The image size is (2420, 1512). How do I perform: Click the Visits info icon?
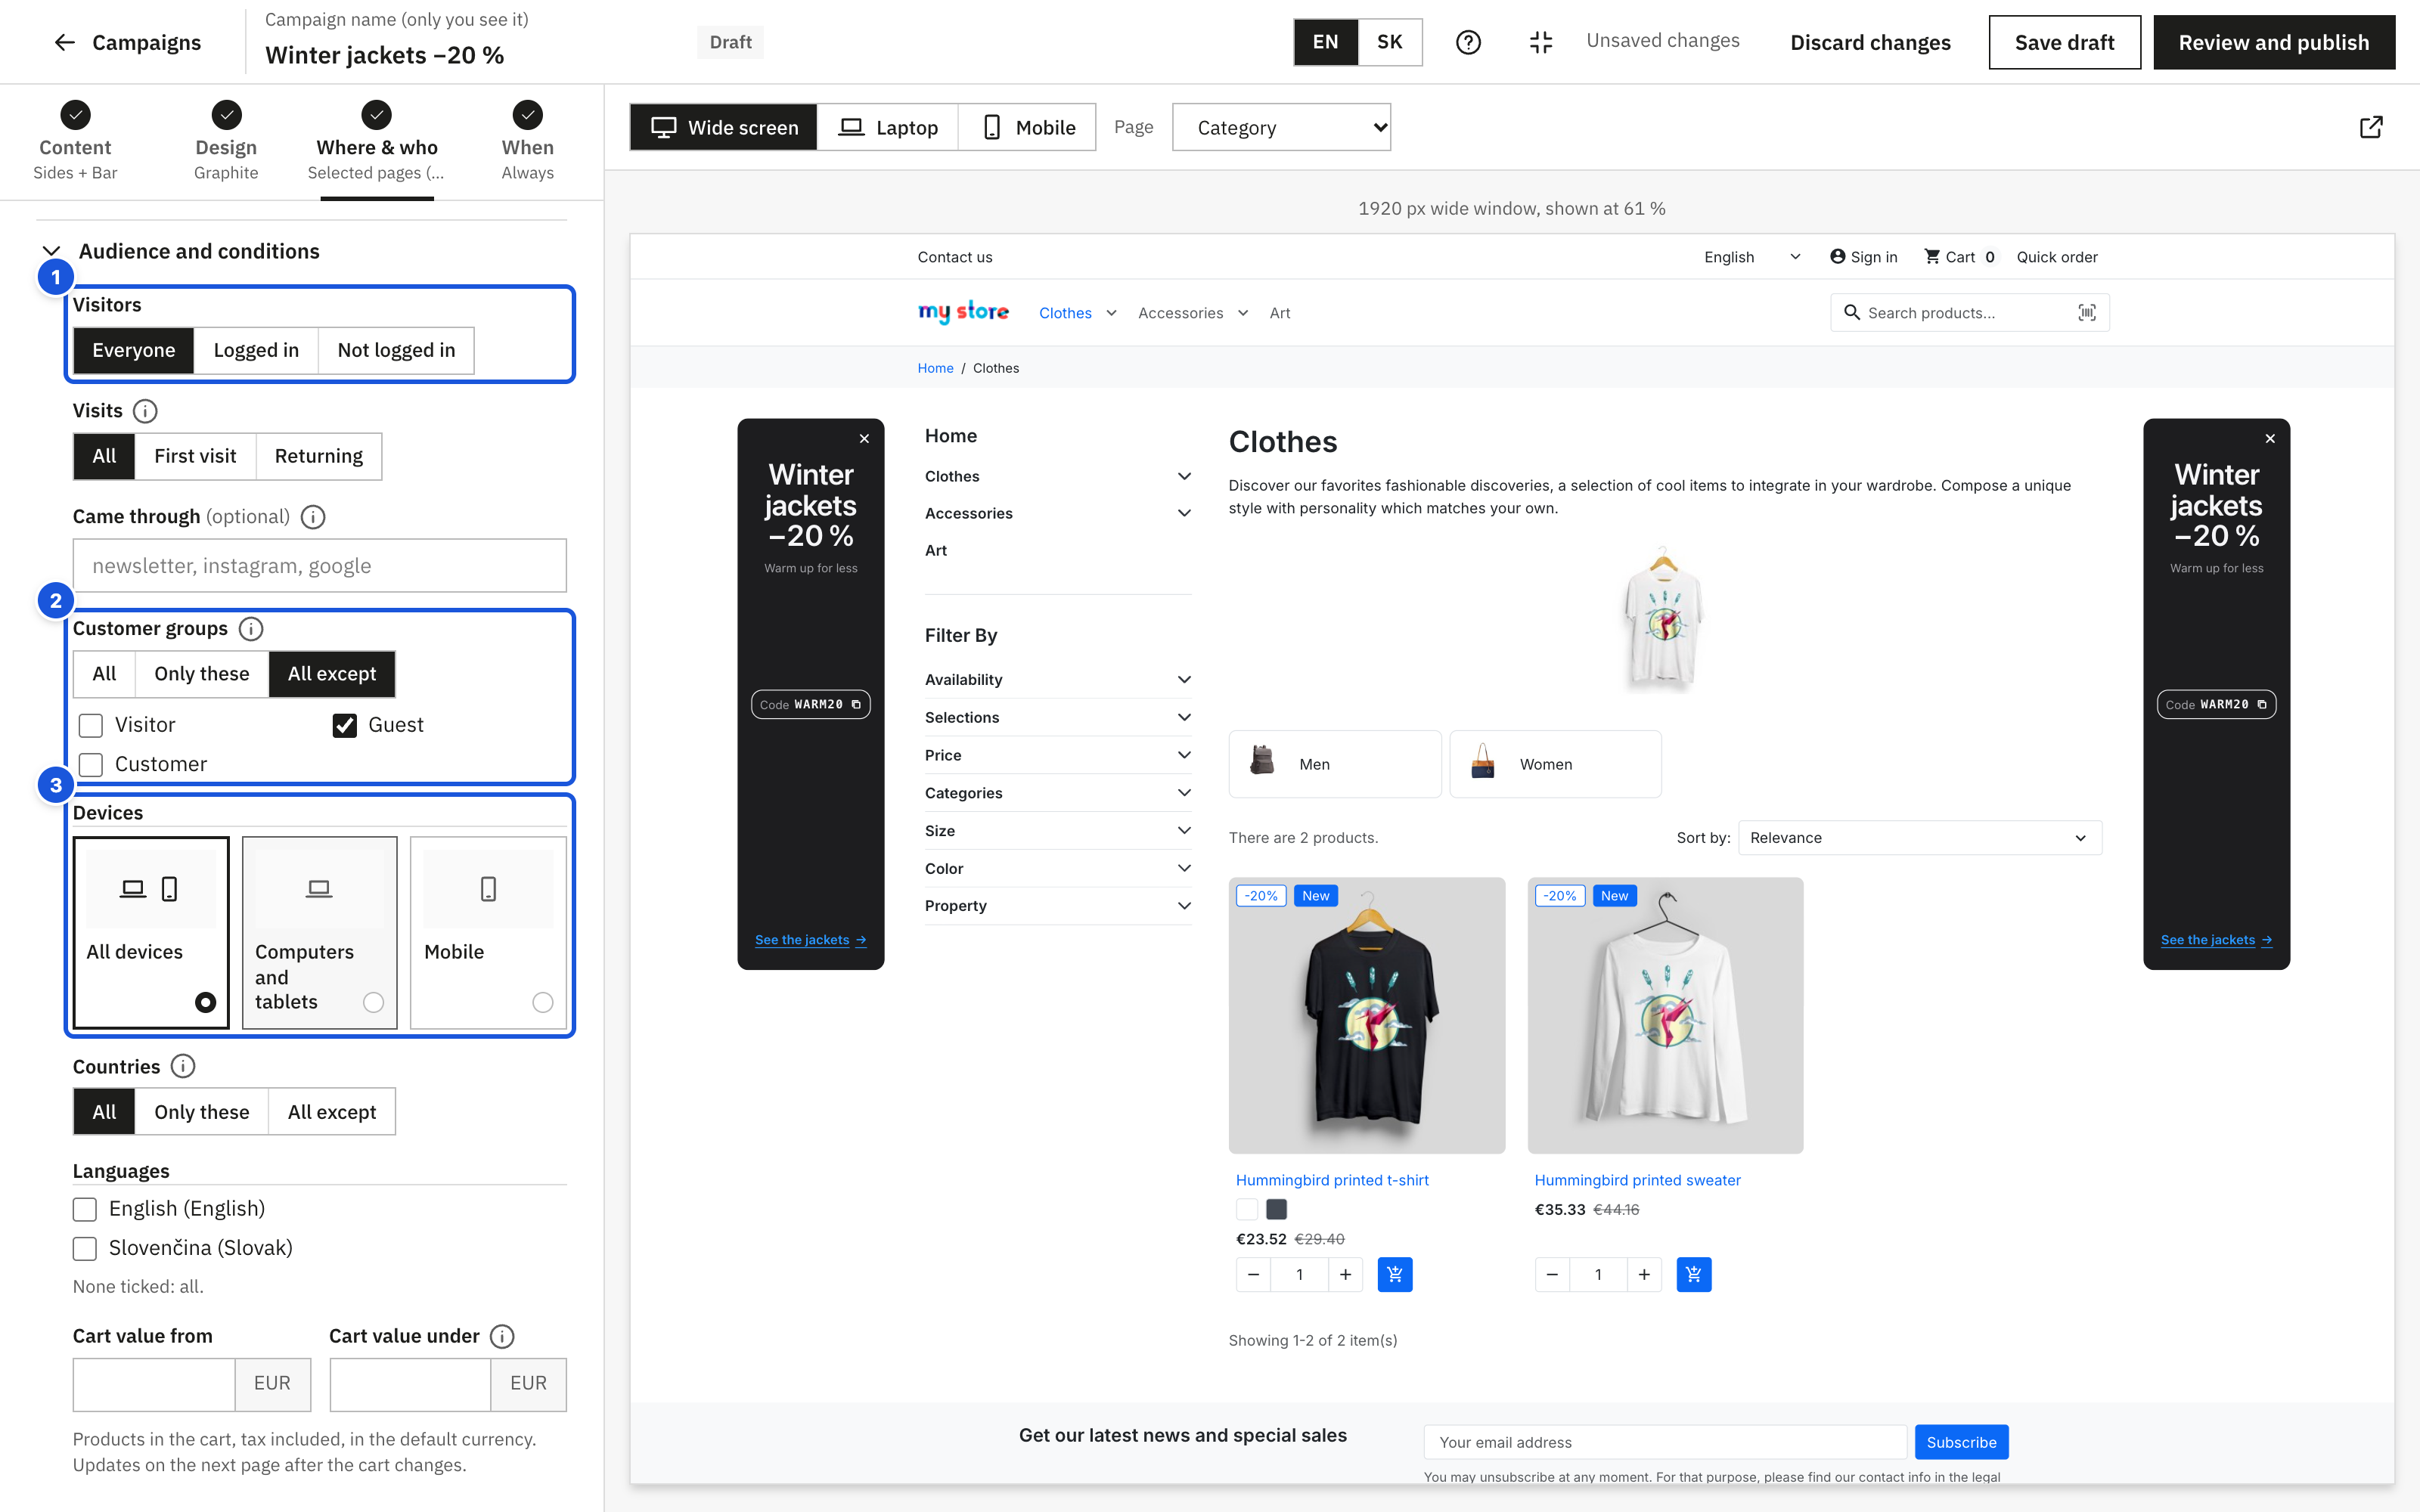(145, 411)
